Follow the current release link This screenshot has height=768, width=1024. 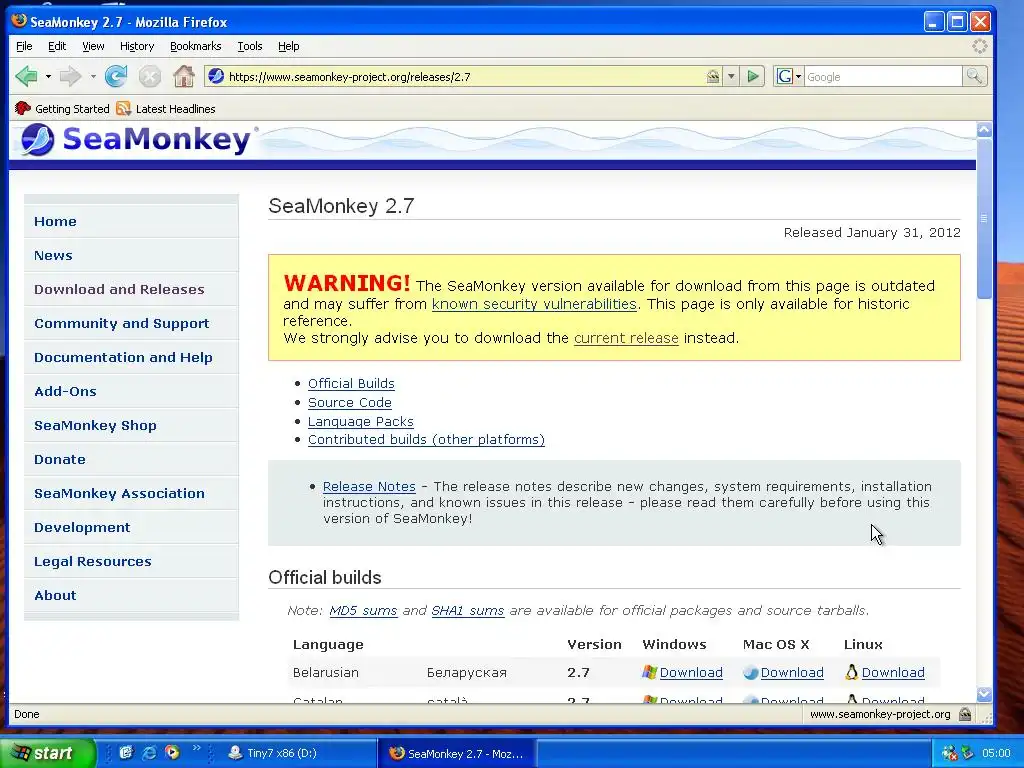[x=626, y=338]
